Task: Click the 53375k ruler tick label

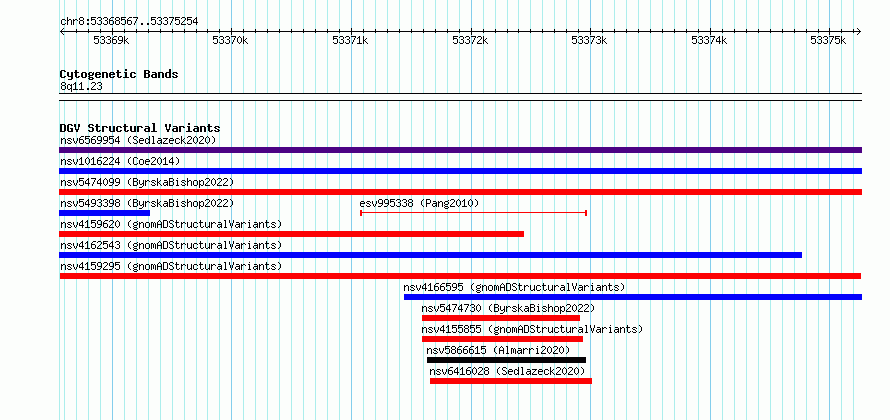Action: click(x=828, y=41)
